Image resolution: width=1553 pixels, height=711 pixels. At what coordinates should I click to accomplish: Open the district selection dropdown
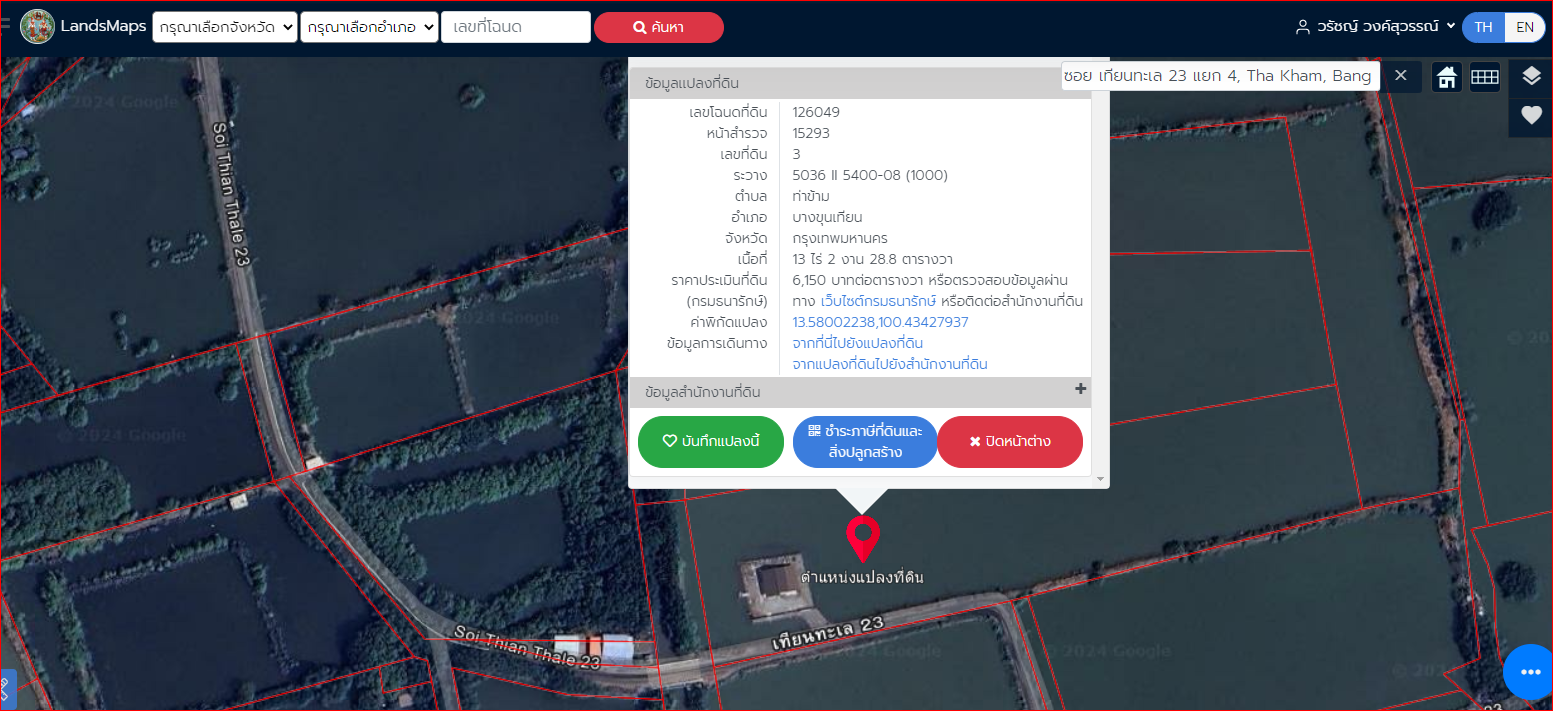coord(370,27)
